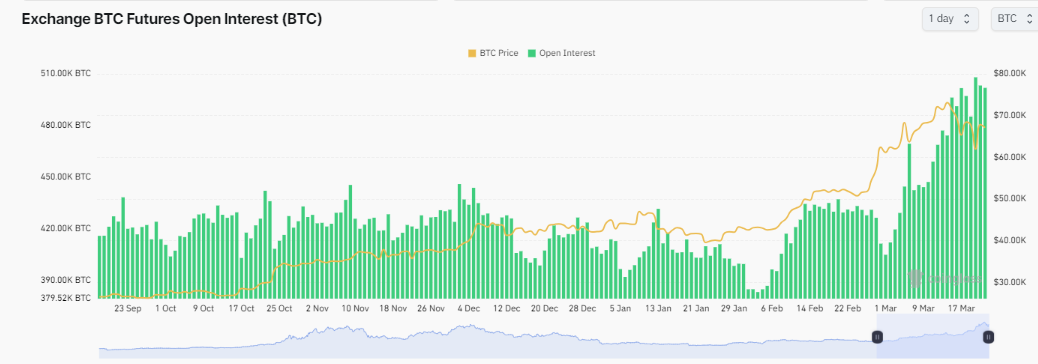Click the 25 Oct date label
This screenshot has width=1038, height=364.
pyautogui.click(x=279, y=308)
